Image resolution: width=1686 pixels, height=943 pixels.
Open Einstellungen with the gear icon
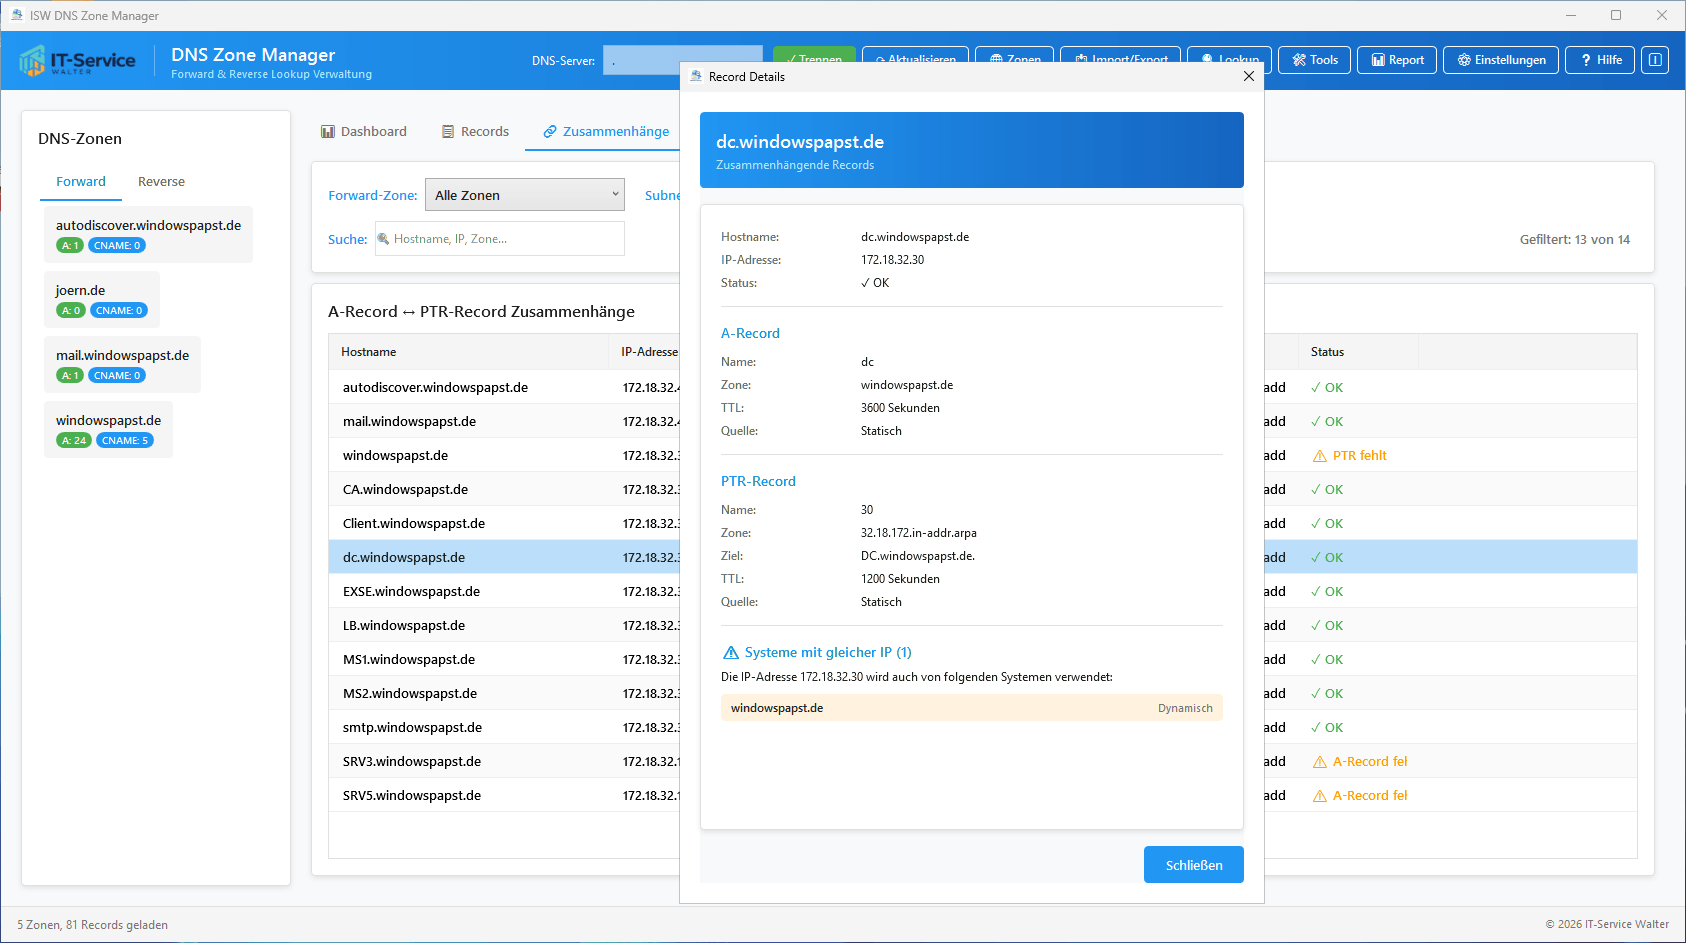(x=1500, y=60)
